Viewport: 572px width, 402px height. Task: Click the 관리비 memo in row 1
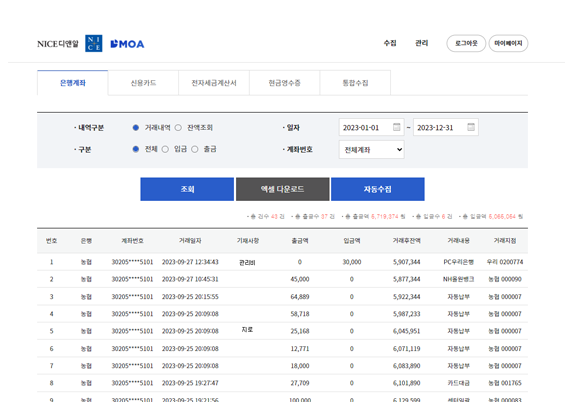point(247,262)
